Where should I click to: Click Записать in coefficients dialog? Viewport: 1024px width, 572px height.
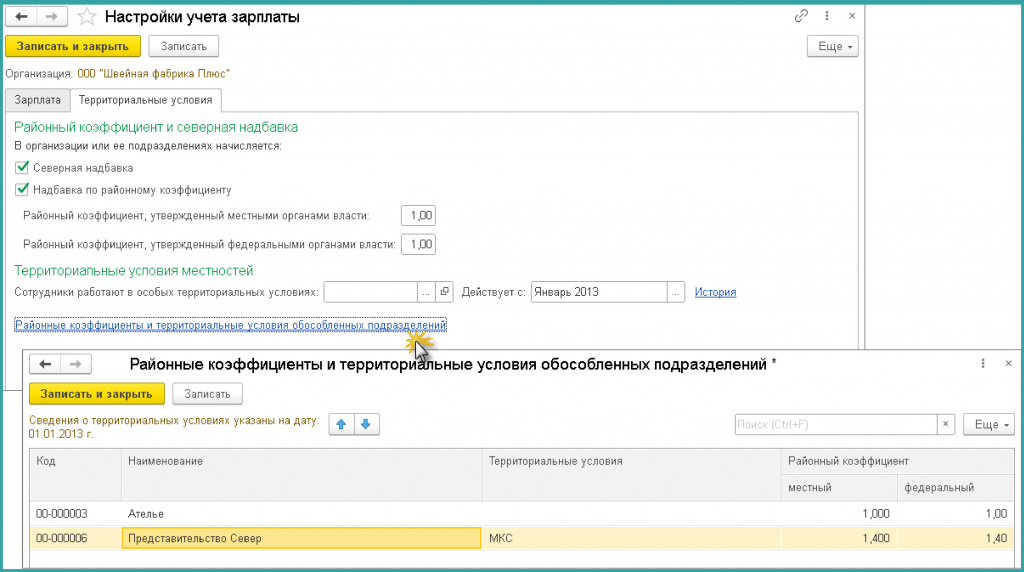tap(207, 394)
